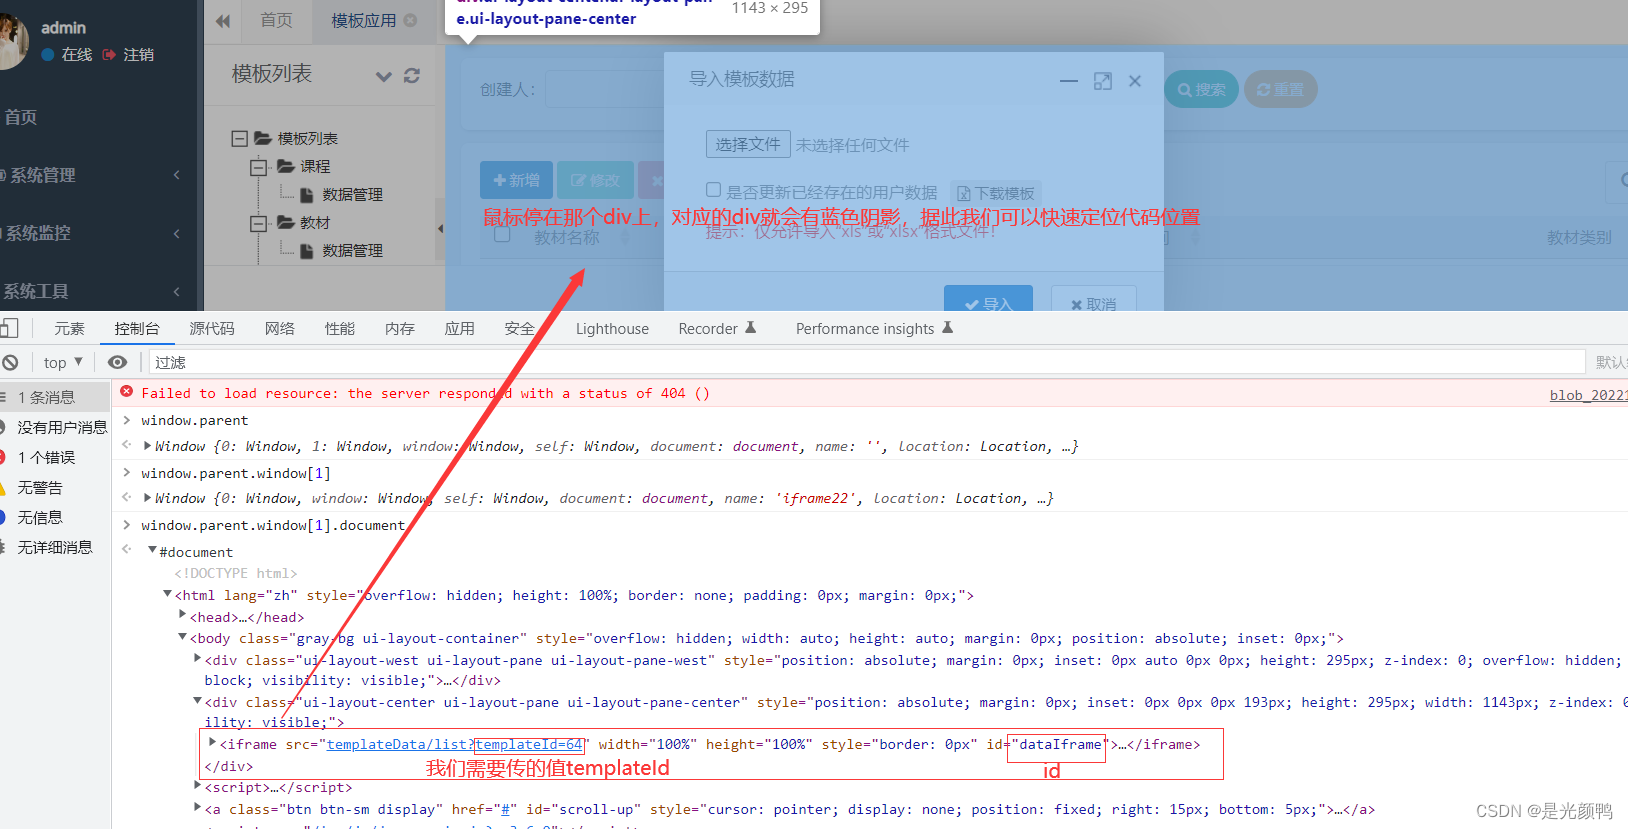
Task: Open the 安全 DevTools tab
Action: point(520,328)
